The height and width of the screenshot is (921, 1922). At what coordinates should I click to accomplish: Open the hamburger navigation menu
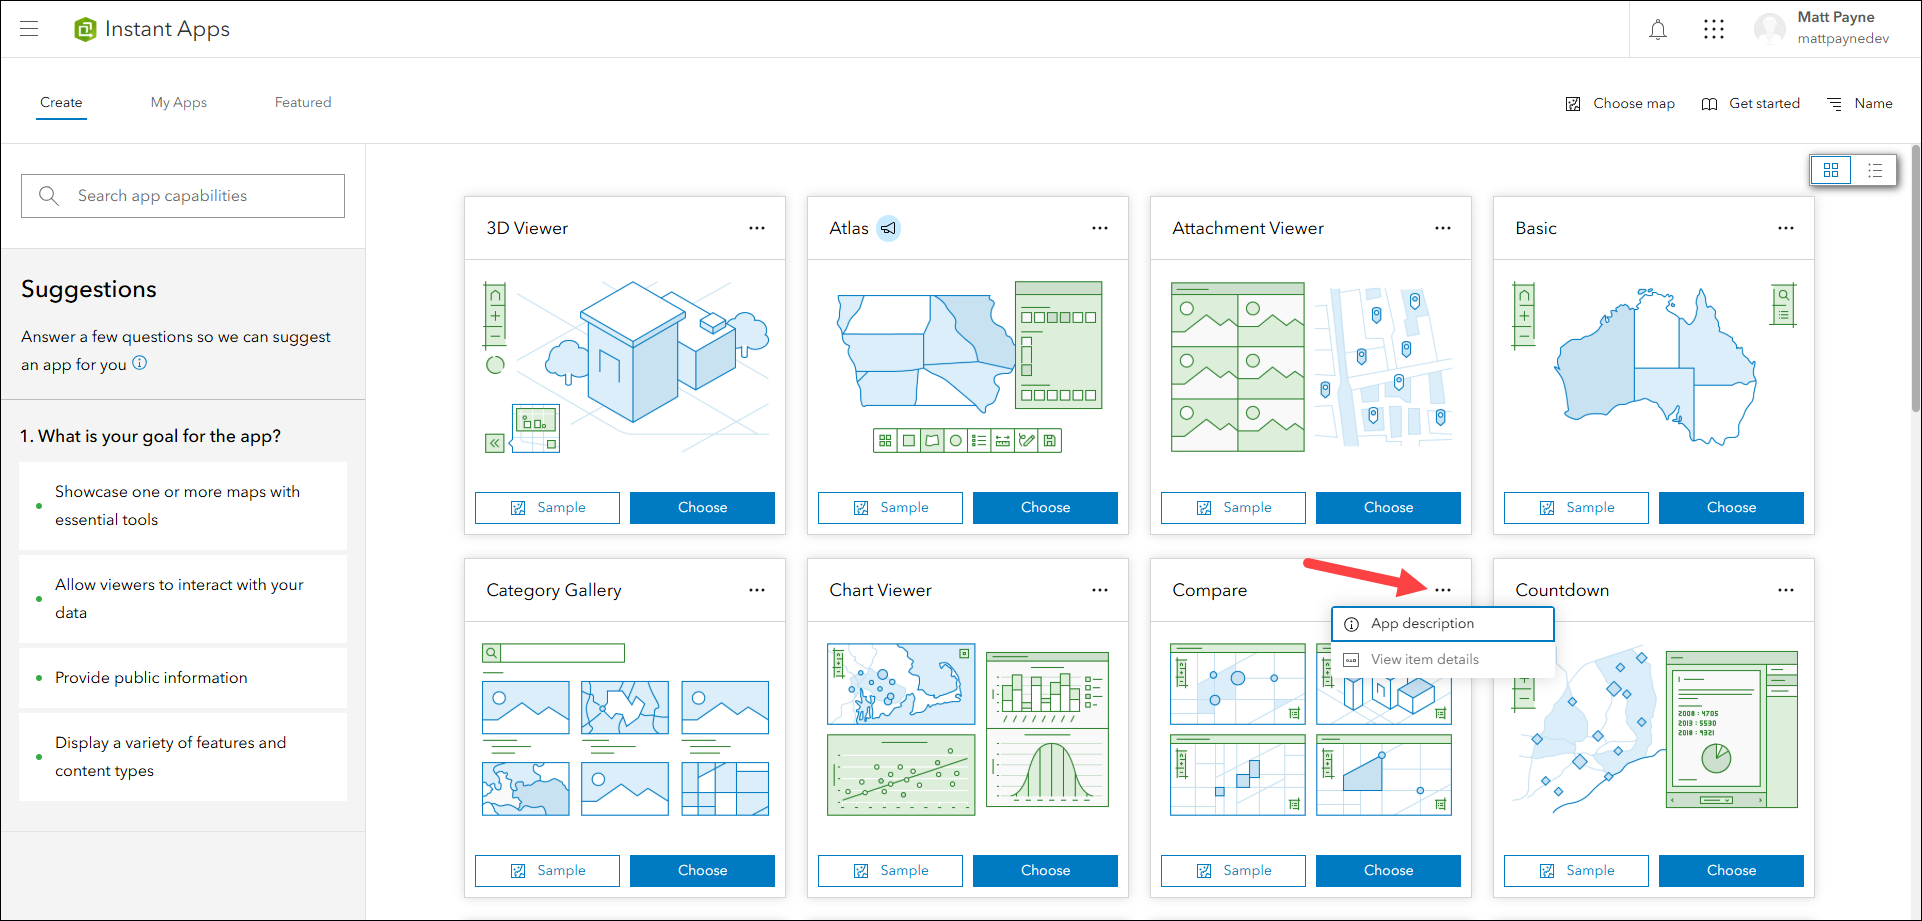[x=29, y=29]
